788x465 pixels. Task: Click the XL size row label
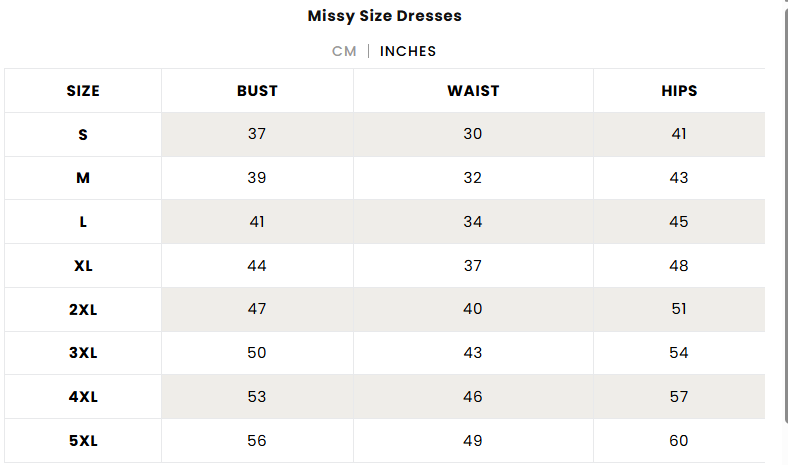tap(83, 265)
